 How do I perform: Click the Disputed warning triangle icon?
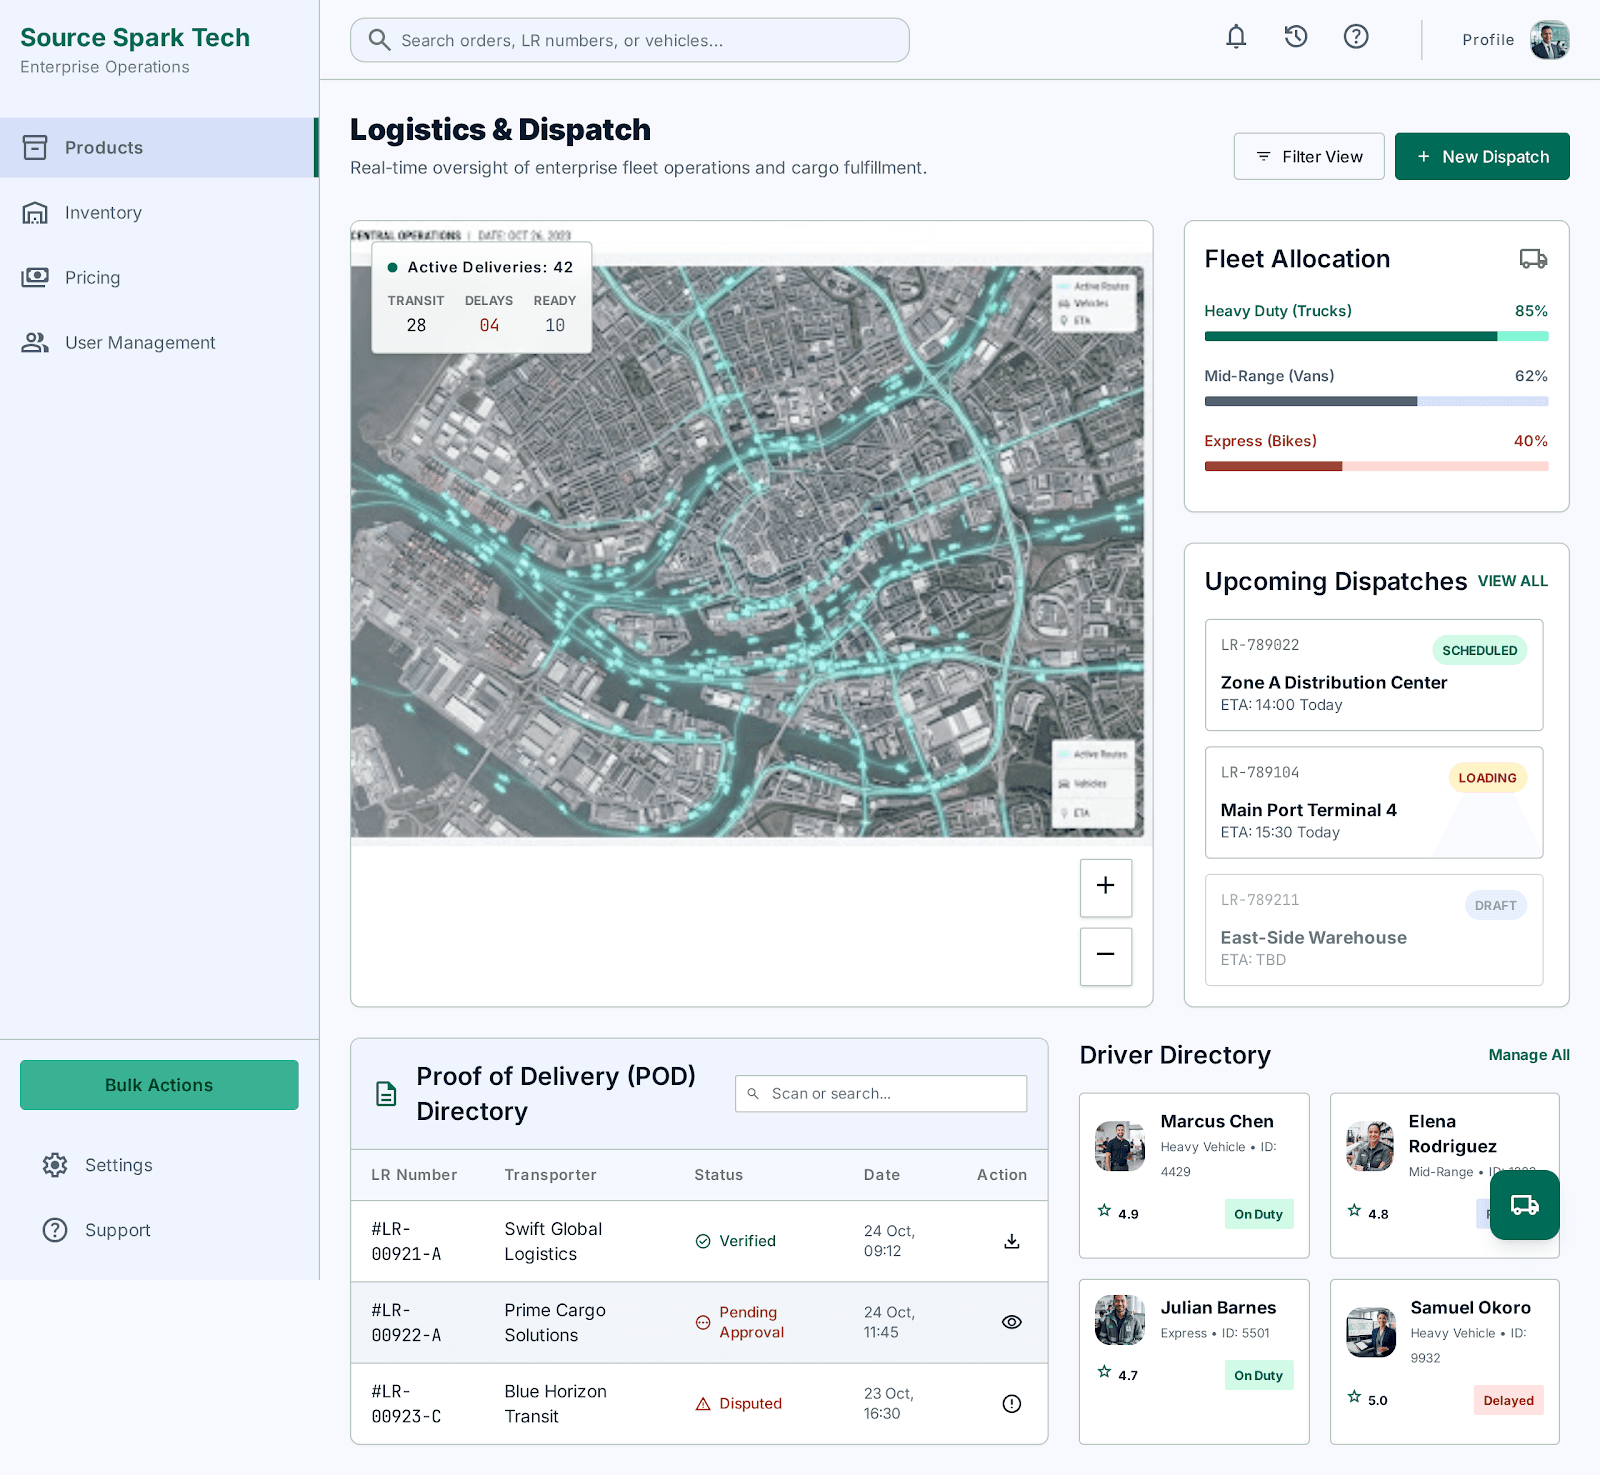(x=703, y=1404)
